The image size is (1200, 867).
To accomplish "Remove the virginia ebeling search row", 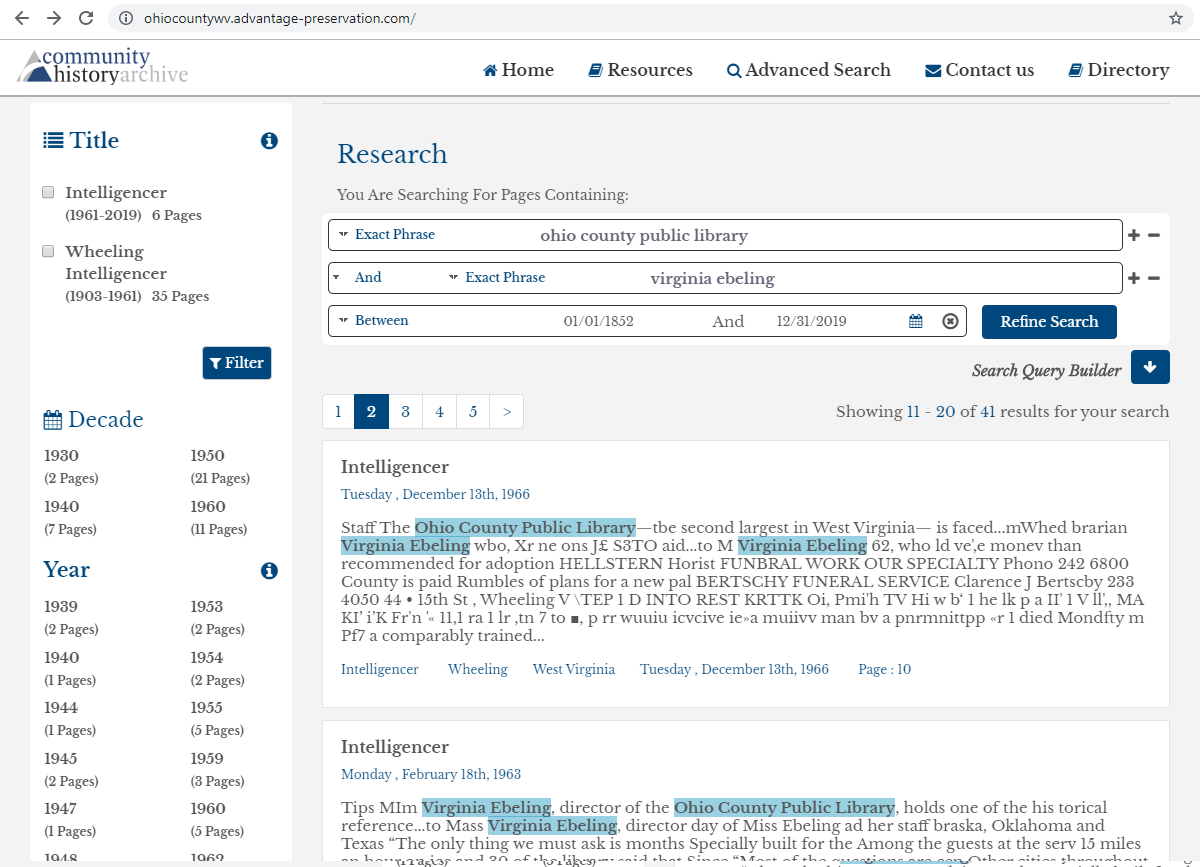I will 1154,278.
